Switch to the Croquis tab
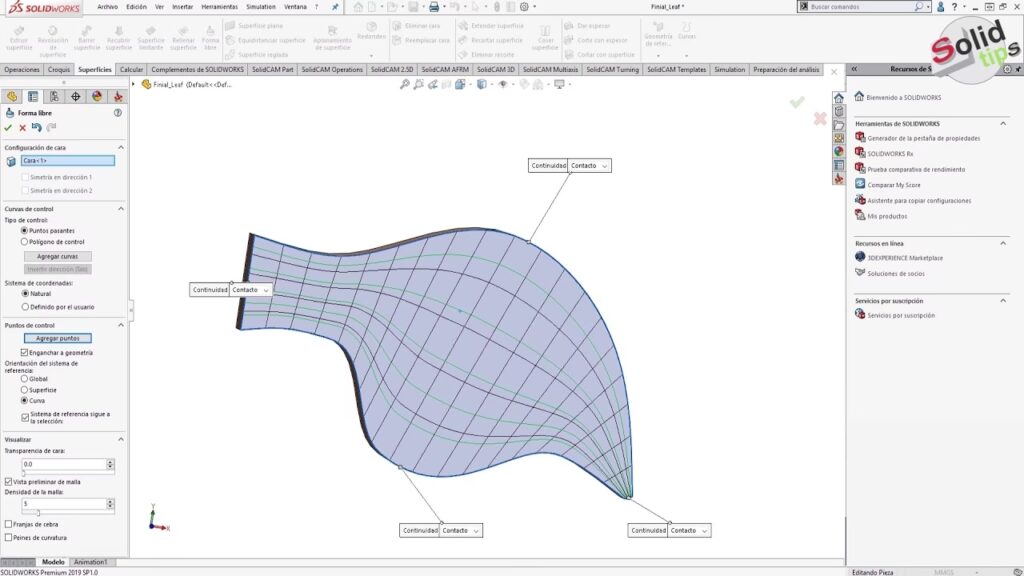 click(x=59, y=70)
